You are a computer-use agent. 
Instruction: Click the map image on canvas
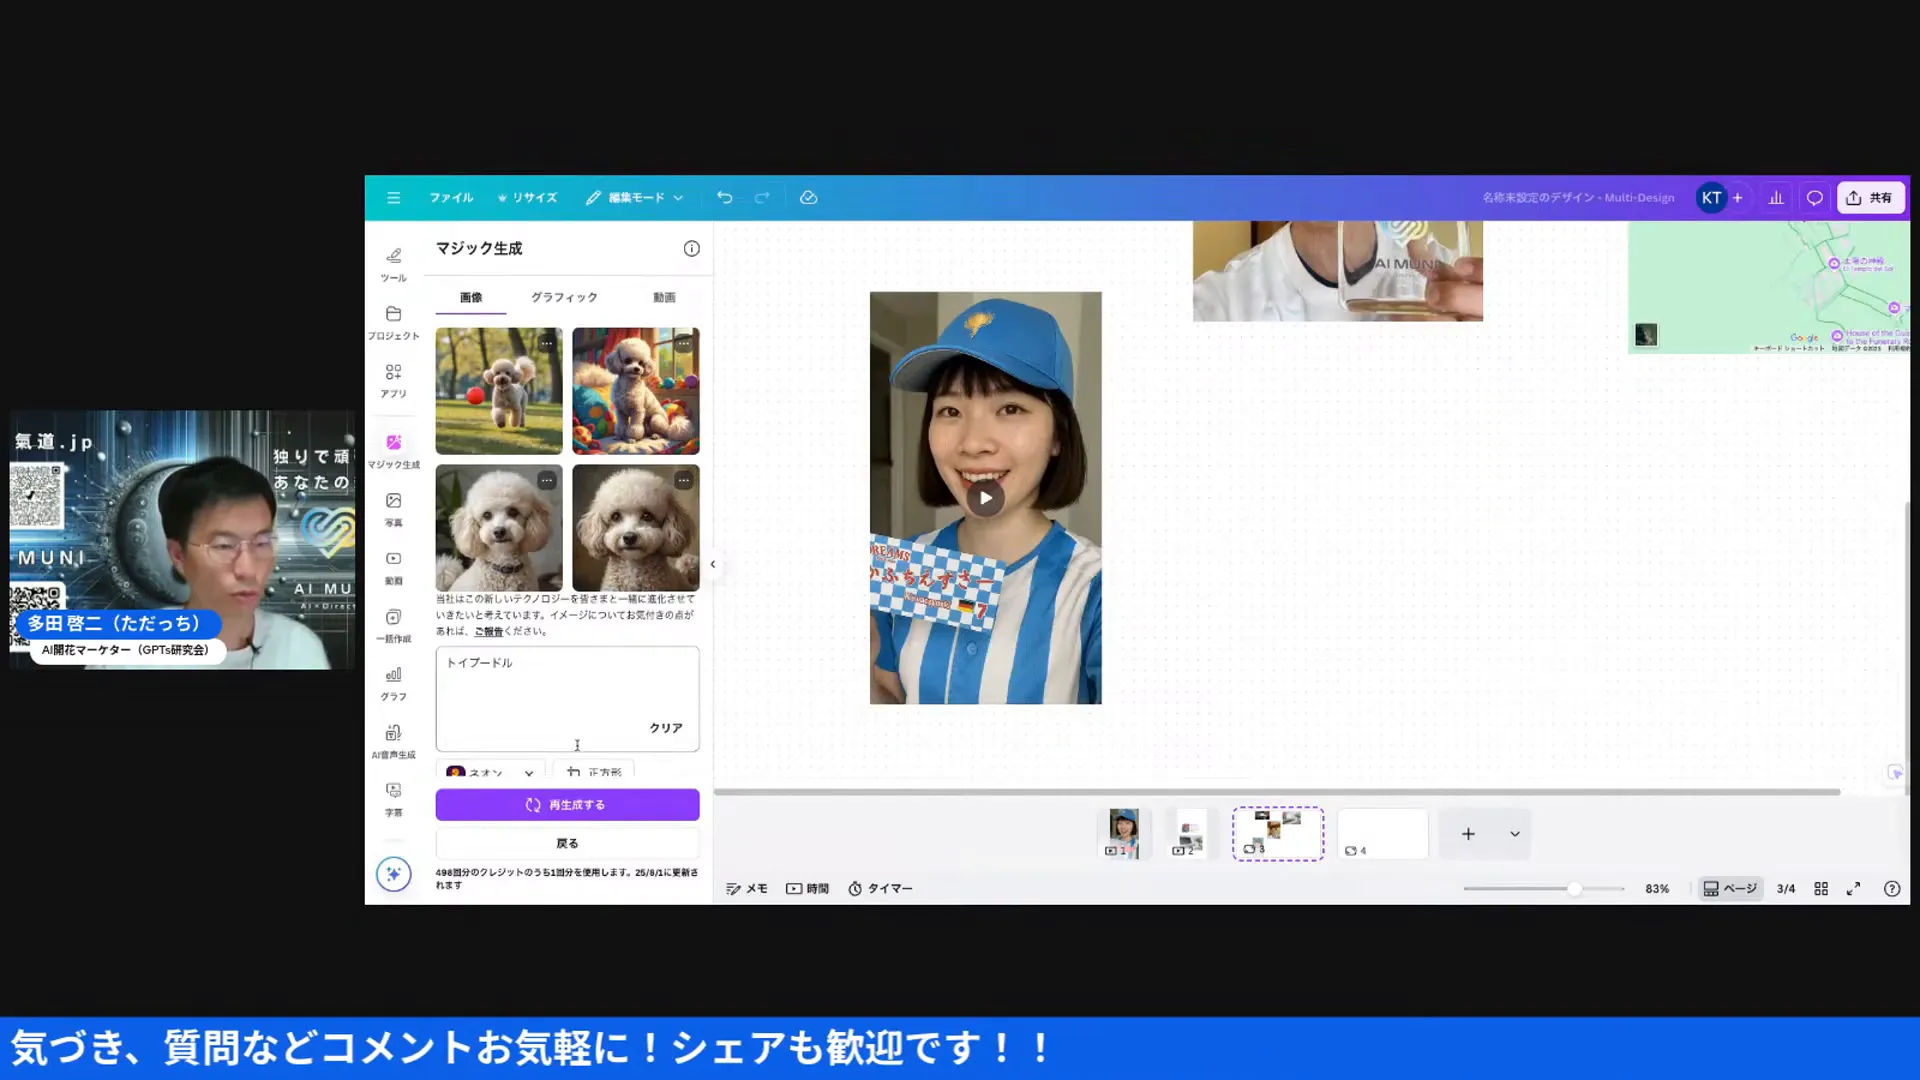coord(1768,287)
